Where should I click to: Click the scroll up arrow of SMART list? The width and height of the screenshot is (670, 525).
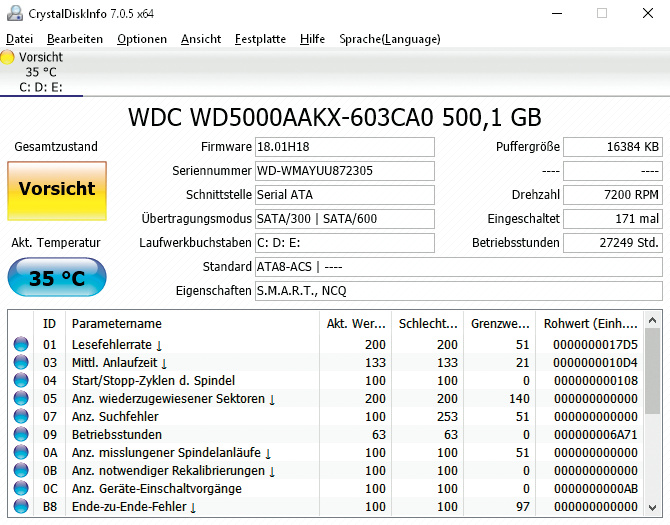coord(652,320)
